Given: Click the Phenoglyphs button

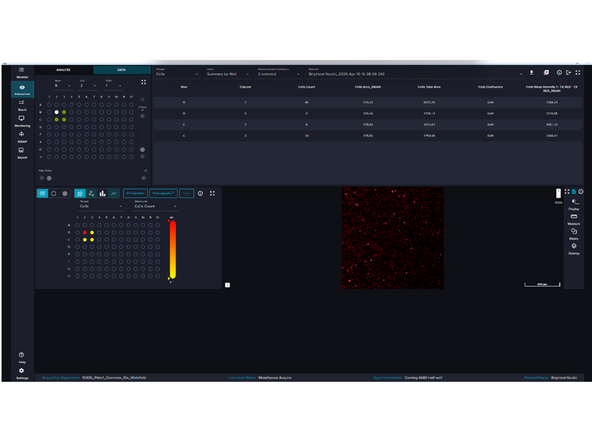Looking at the screenshot, I should pos(163,193).
